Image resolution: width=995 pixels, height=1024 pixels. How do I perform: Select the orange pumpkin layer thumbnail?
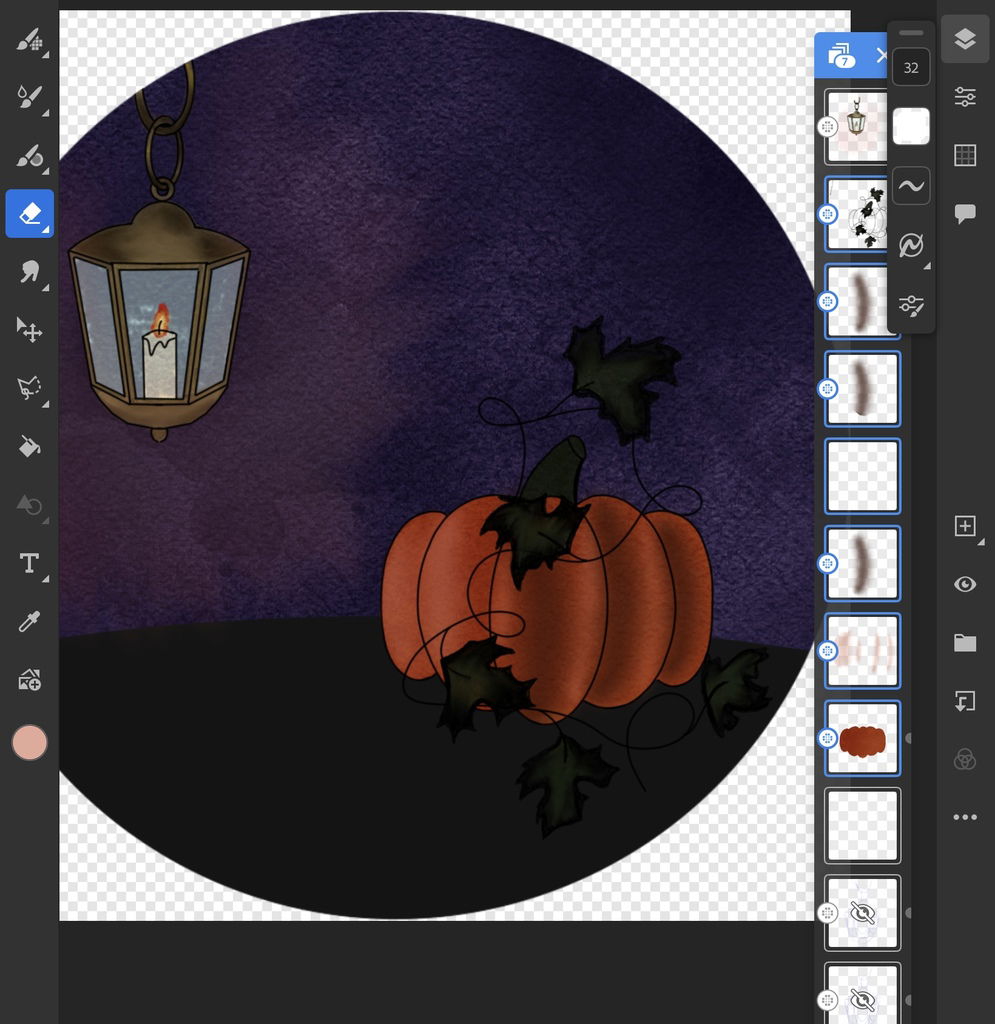862,739
